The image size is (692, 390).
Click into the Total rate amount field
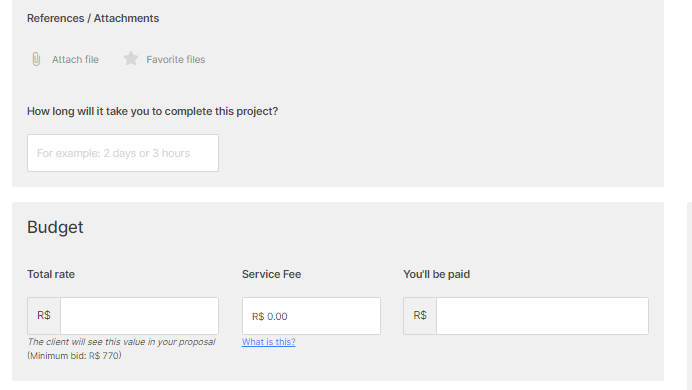click(x=139, y=316)
